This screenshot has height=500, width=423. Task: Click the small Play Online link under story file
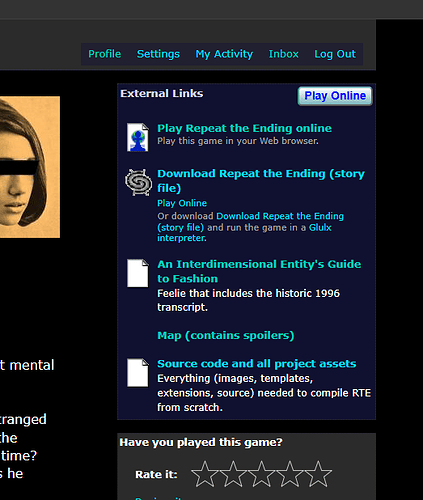pos(182,203)
